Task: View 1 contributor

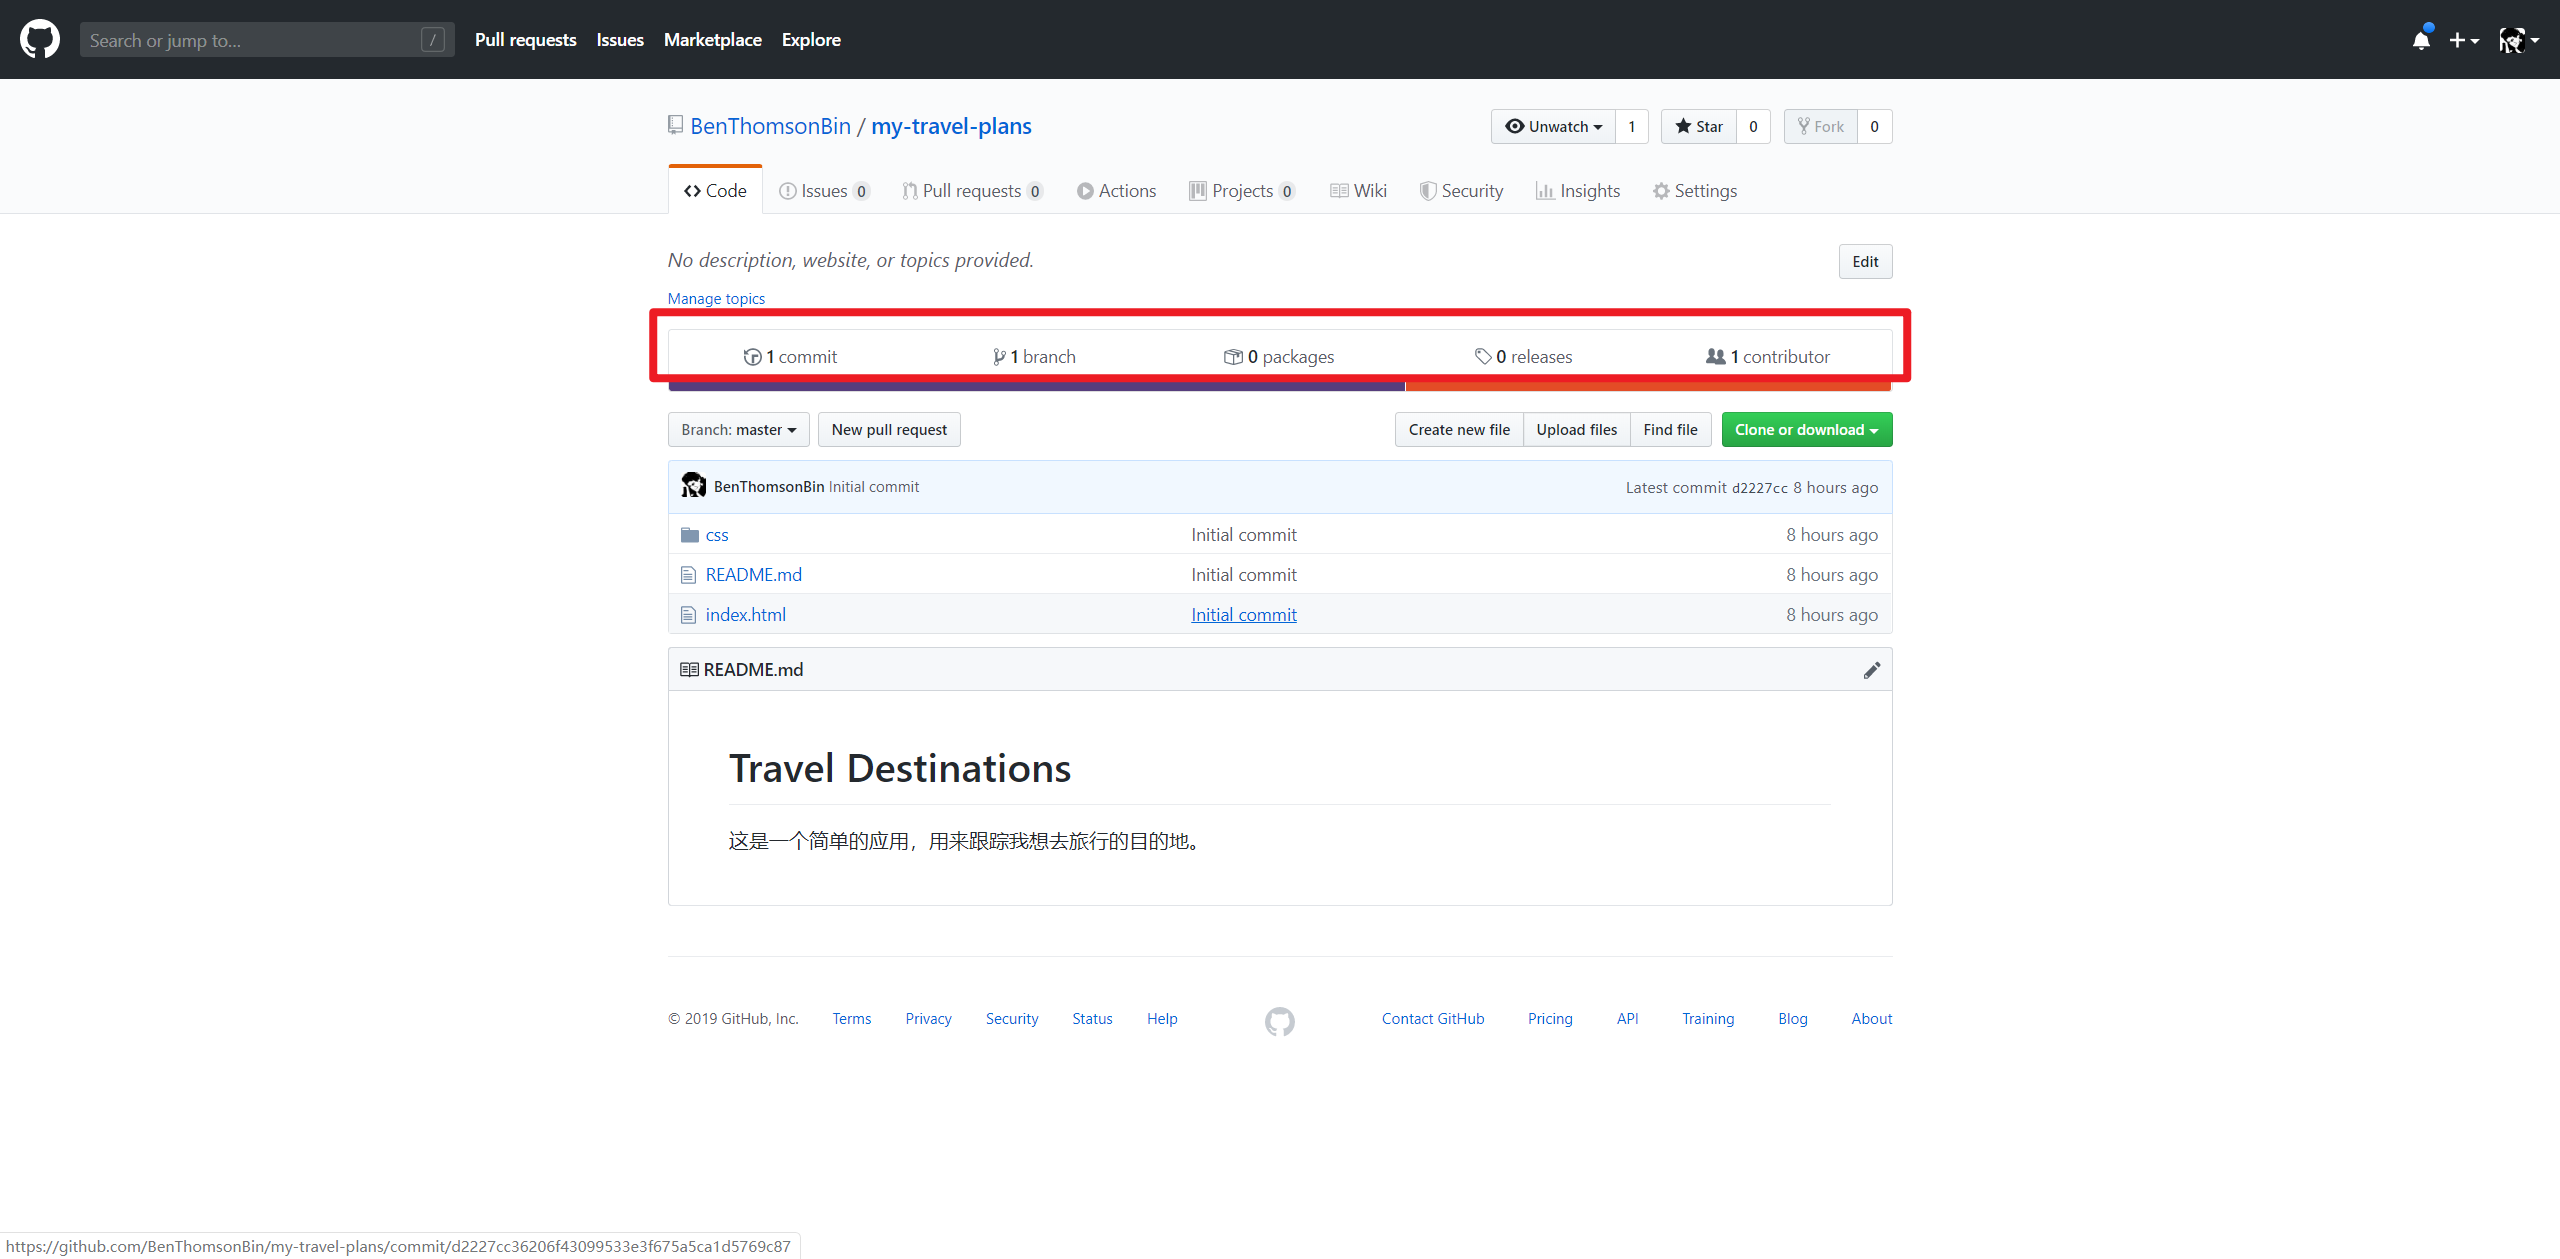Action: tap(1768, 356)
